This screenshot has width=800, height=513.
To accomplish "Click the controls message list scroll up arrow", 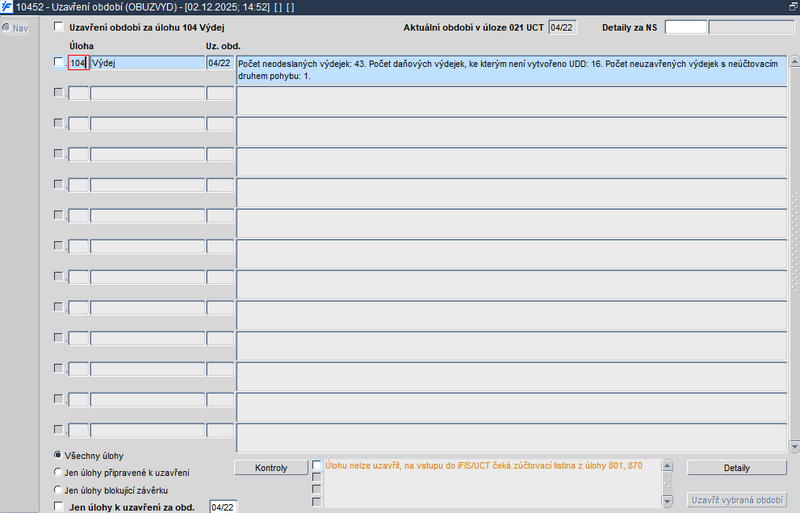I will (667, 466).
